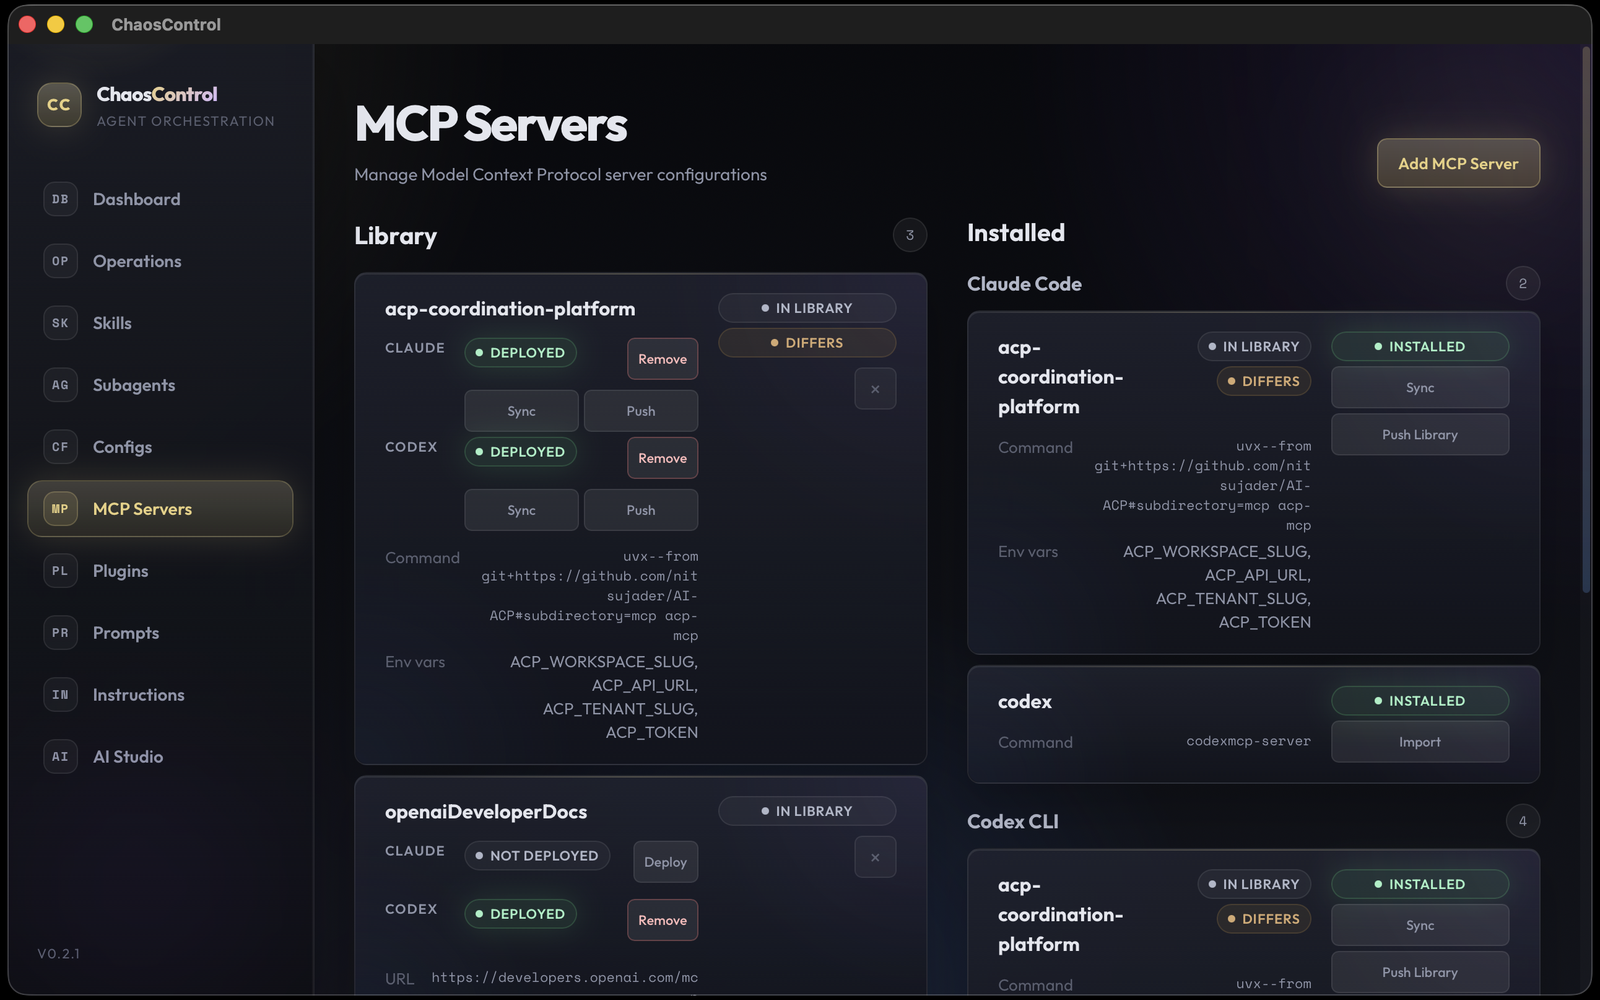This screenshot has height=1000, width=1600.
Task: Push Library for Claude Code acp-coordination-platform
Action: point(1420,435)
